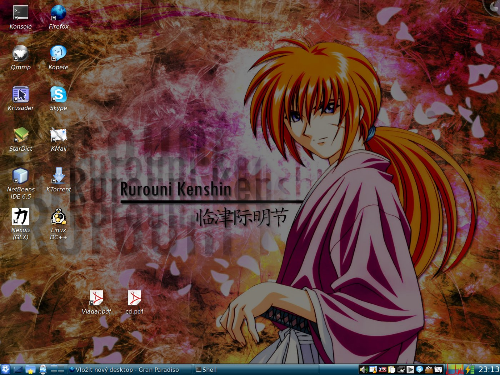
Task: Click the blue round messenger tray icon
Action: pyautogui.click(x=420, y=369)
